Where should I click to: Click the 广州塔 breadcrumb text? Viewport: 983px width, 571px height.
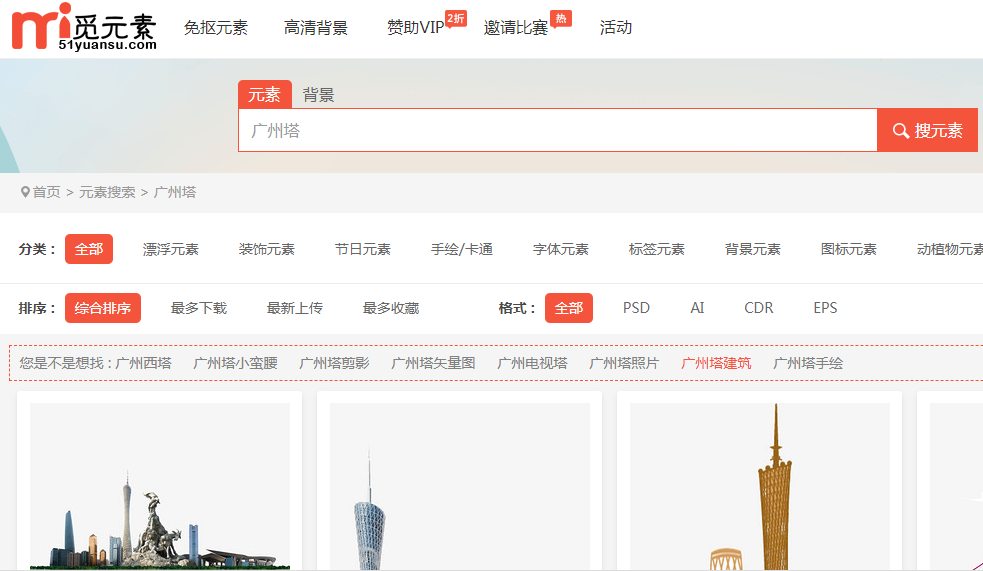175,192
